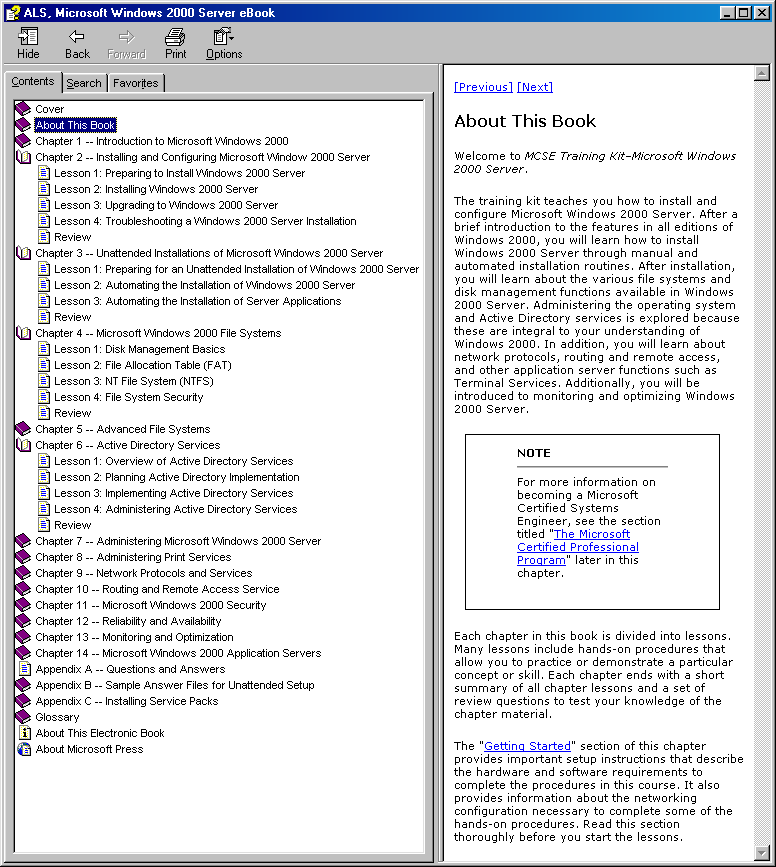Viewport: 776px width, 867px height.
Task: Select Chapter 14 -- Microsoft Windows 2000 Application Servers
Action: [x=178, y=654]
